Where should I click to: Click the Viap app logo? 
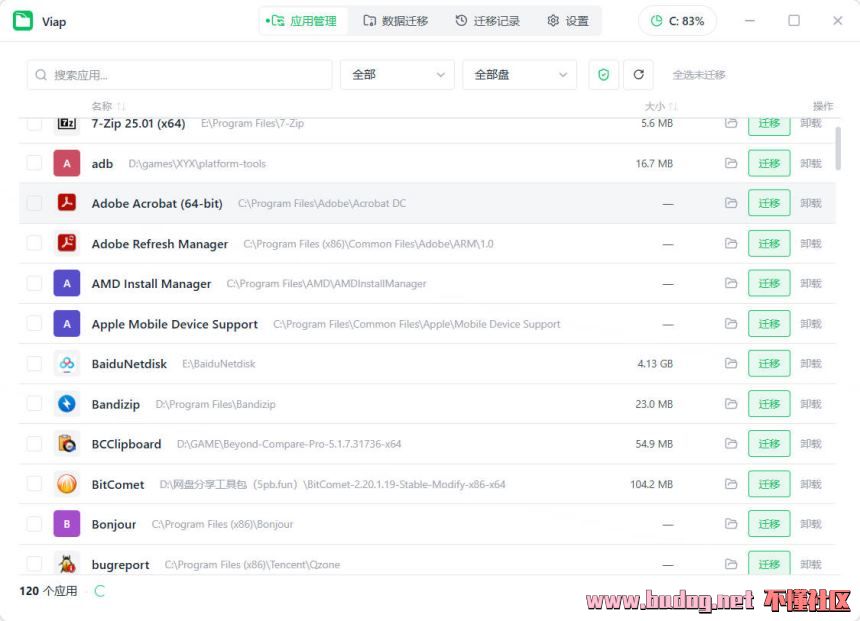23,21
